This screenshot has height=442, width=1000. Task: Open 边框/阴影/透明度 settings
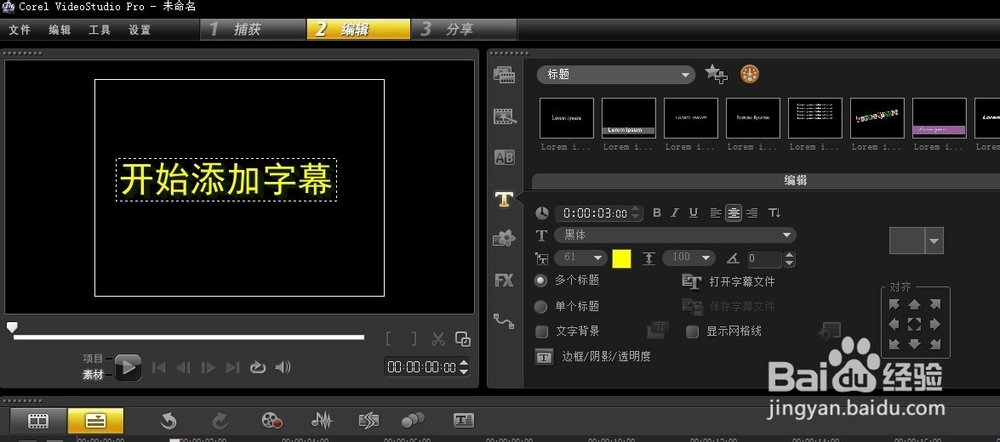pos(593,357)
